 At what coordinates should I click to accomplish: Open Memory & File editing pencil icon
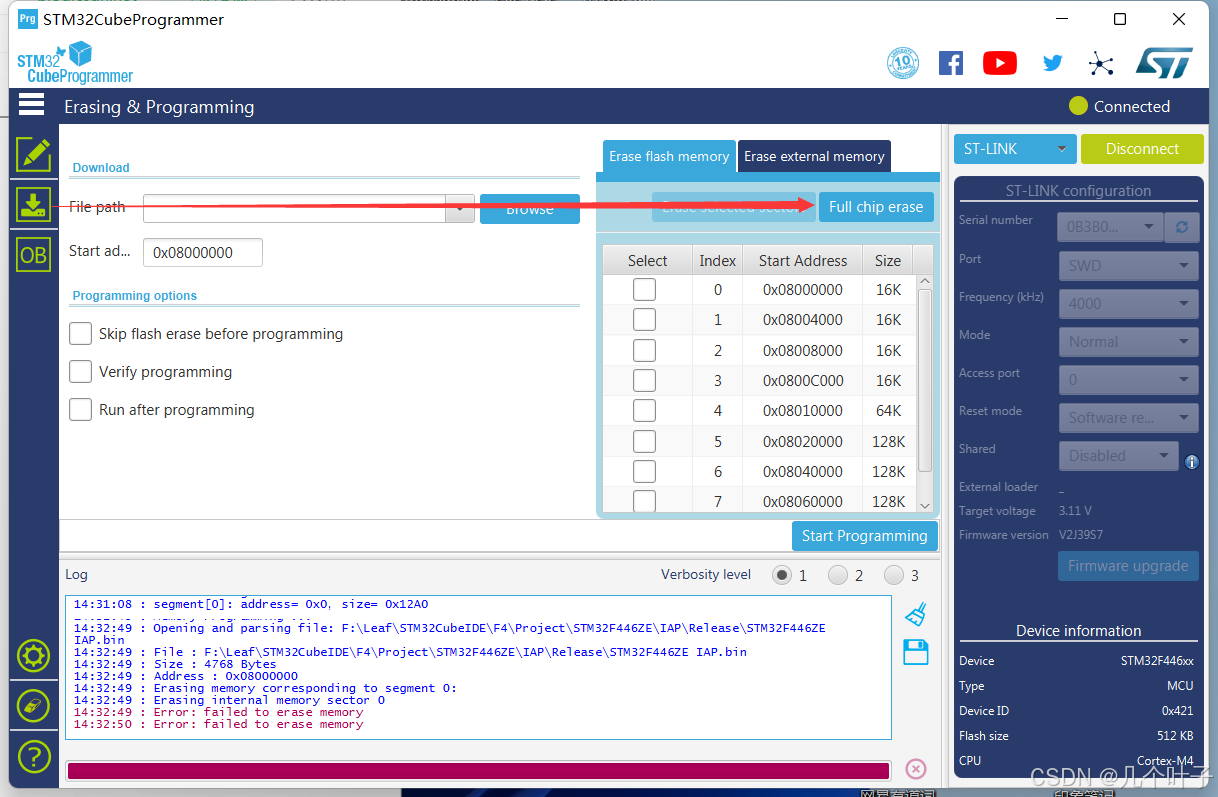pyautogui.click(x=33, y=154)
